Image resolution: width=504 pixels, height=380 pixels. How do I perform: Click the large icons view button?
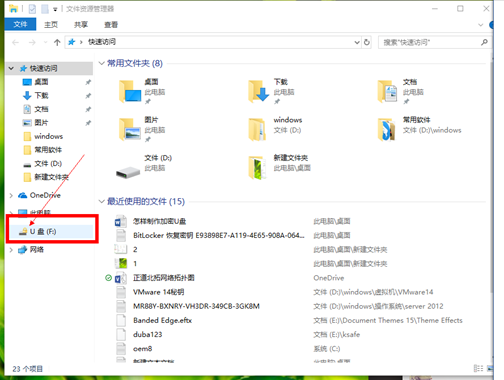(490, 368)
